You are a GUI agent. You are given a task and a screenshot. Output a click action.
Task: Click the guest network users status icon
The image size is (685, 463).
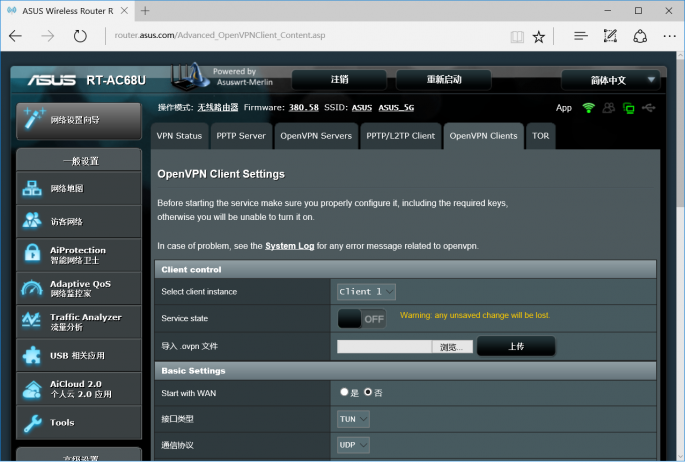(609, 107)
